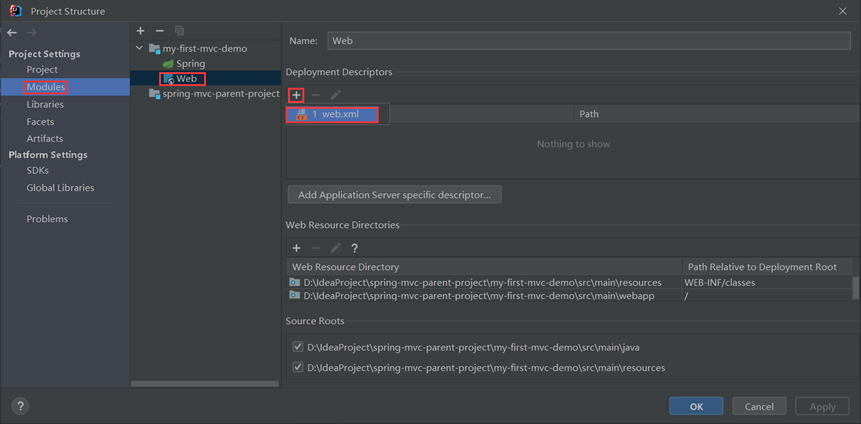The image size is (861, 424).
Task: Select the WEB-INF/classes path cell
Action: tap(767, 282)
